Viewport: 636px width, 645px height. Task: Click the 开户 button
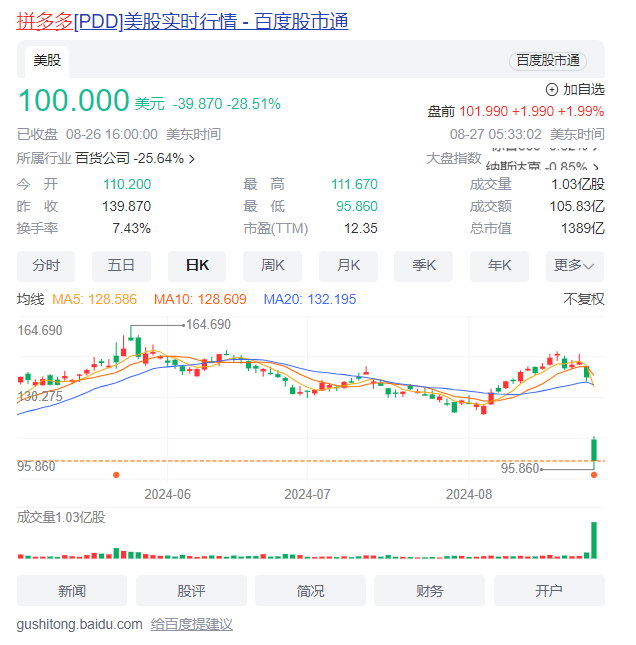click(x=549, y=591)
